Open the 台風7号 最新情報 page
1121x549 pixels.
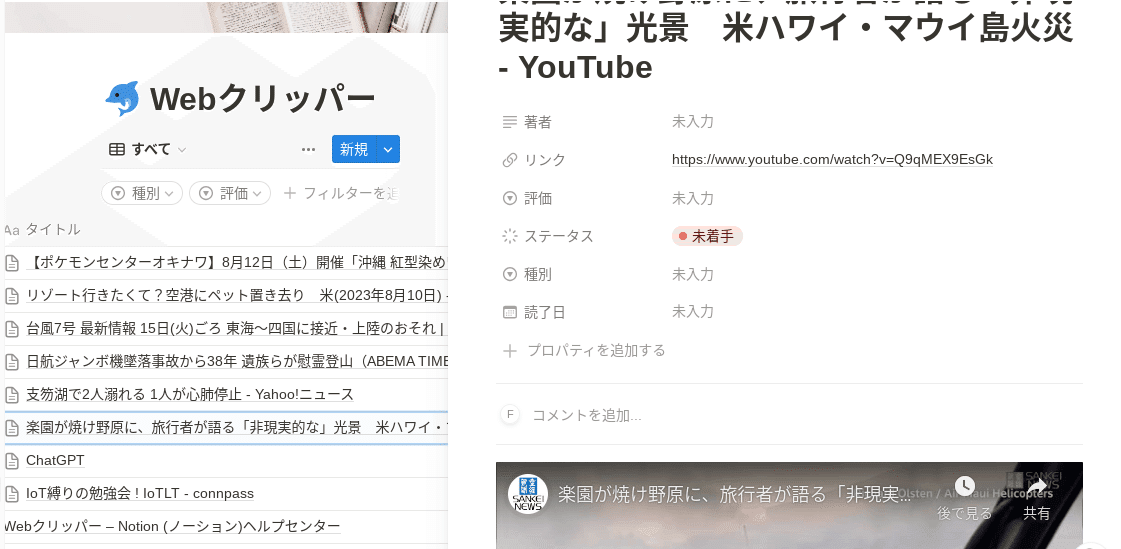(x=237, y=329)
